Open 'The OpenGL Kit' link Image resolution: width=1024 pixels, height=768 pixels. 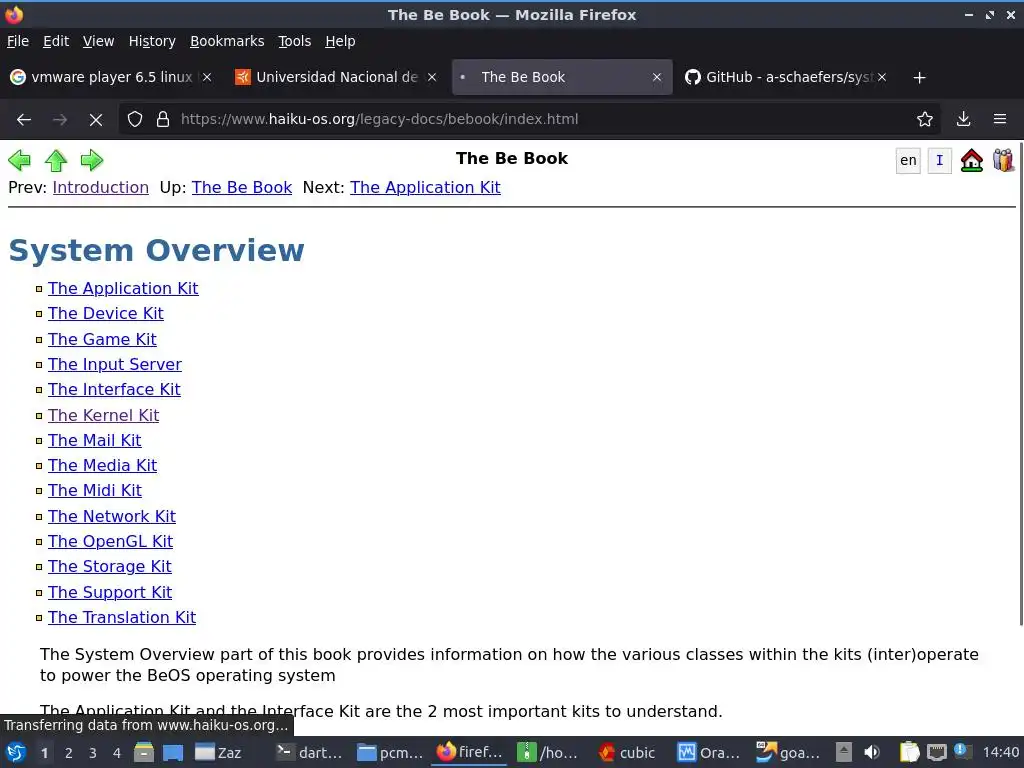click(x=110, y=541)
